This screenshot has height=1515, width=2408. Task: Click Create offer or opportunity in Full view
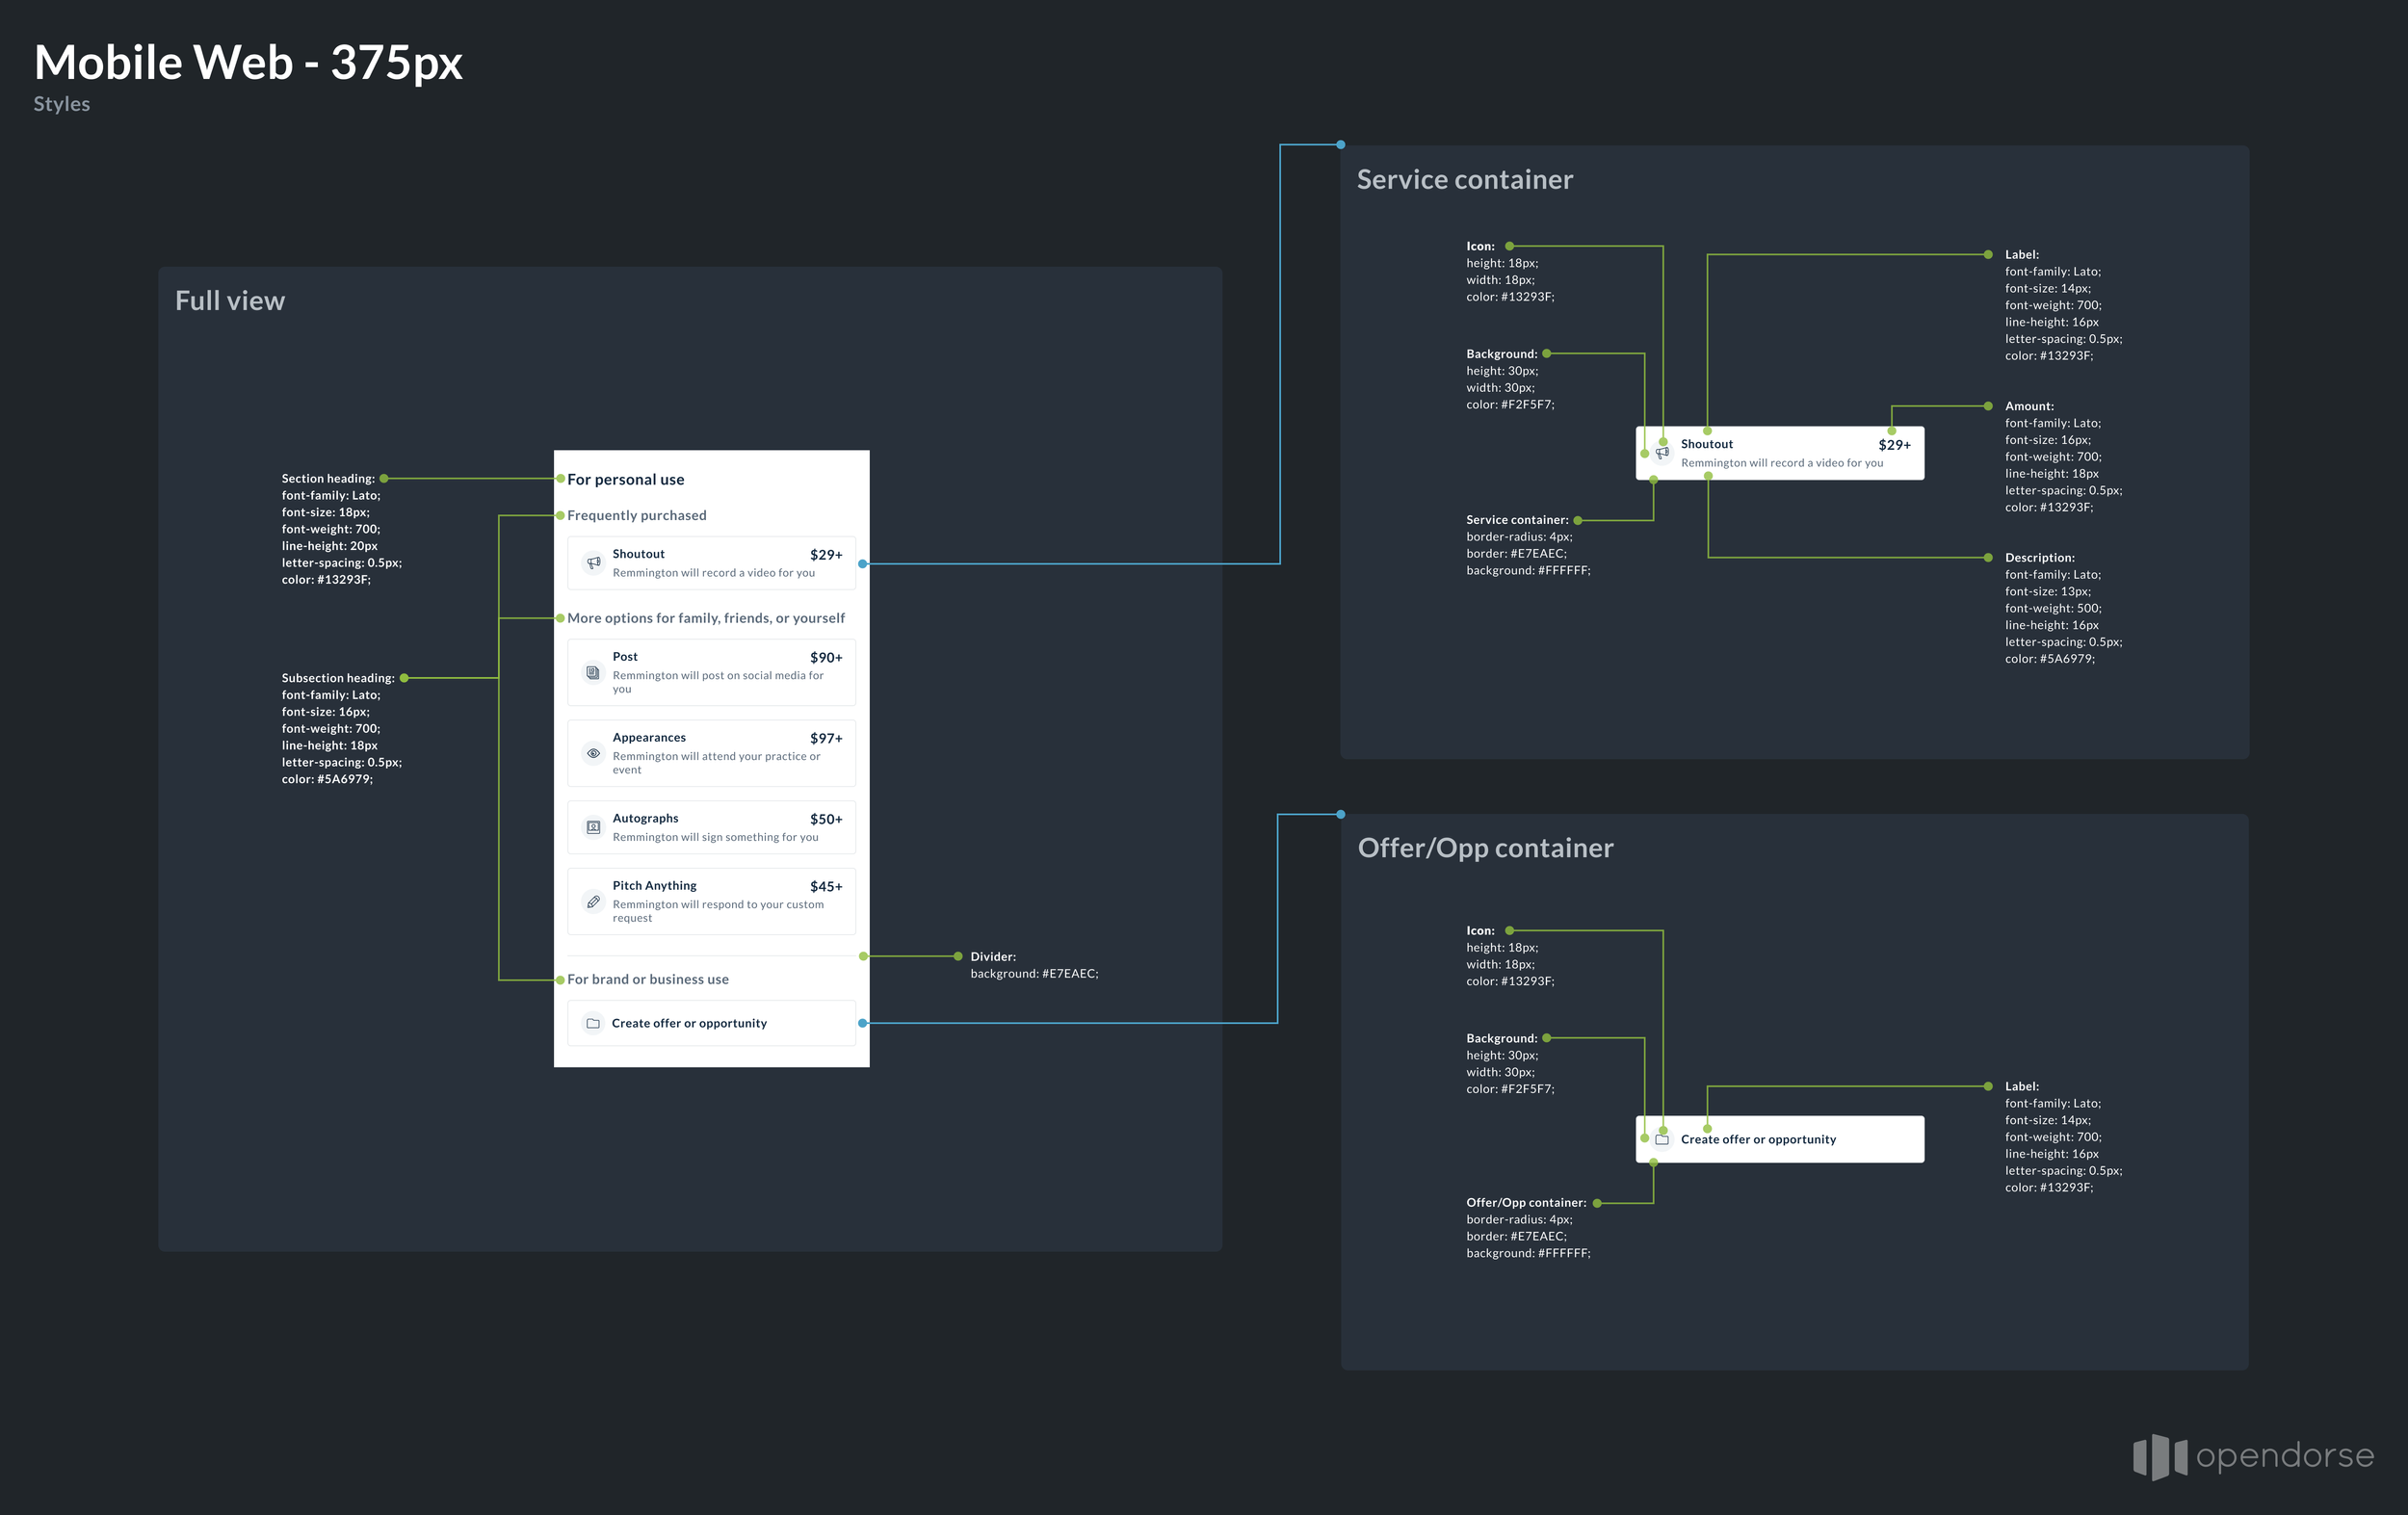point(689,1024)
